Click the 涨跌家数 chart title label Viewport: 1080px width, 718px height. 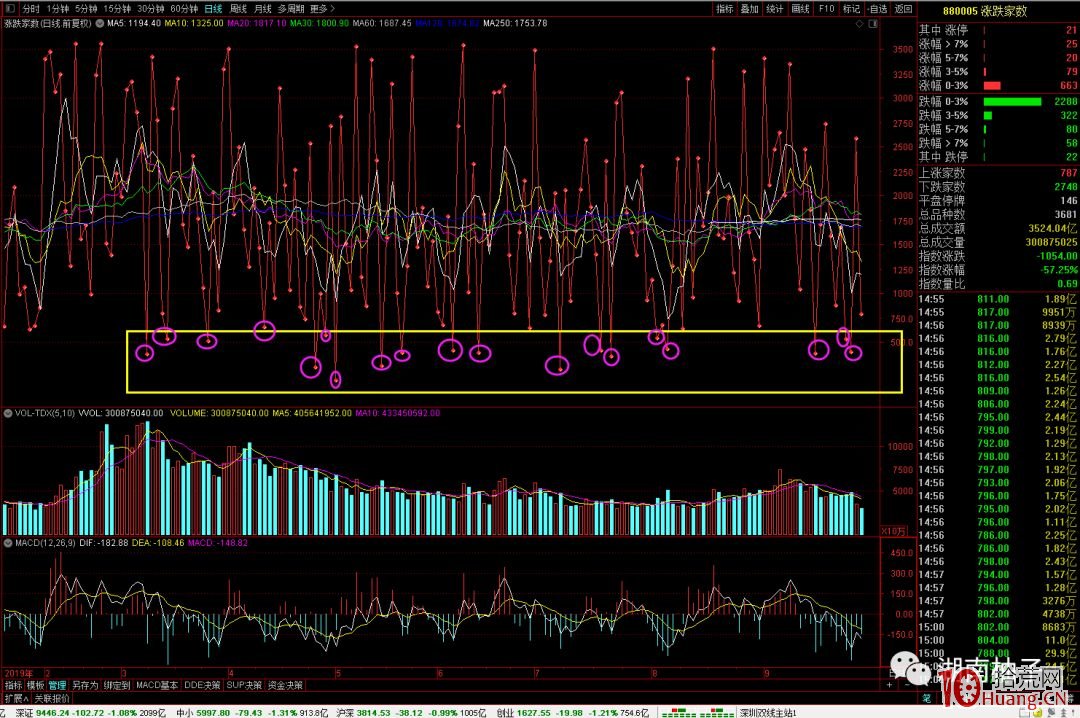(48, 23)
